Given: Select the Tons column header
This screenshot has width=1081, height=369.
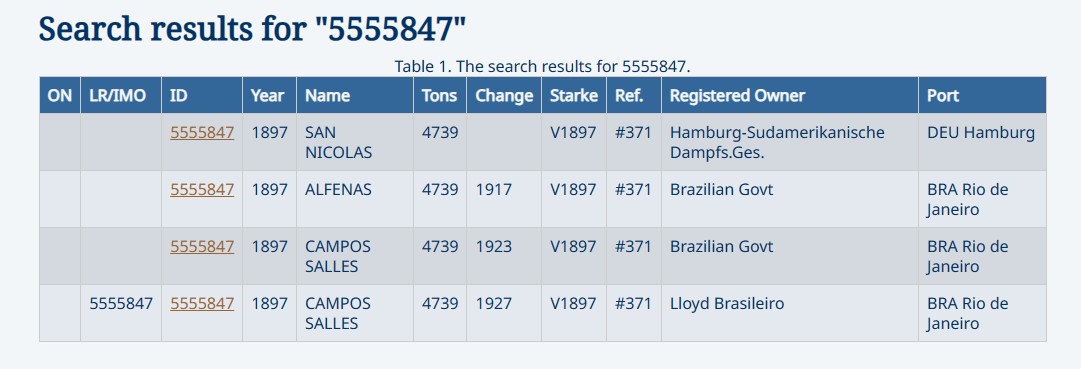Looking at the screenshot, I should (x=440, y=95).
